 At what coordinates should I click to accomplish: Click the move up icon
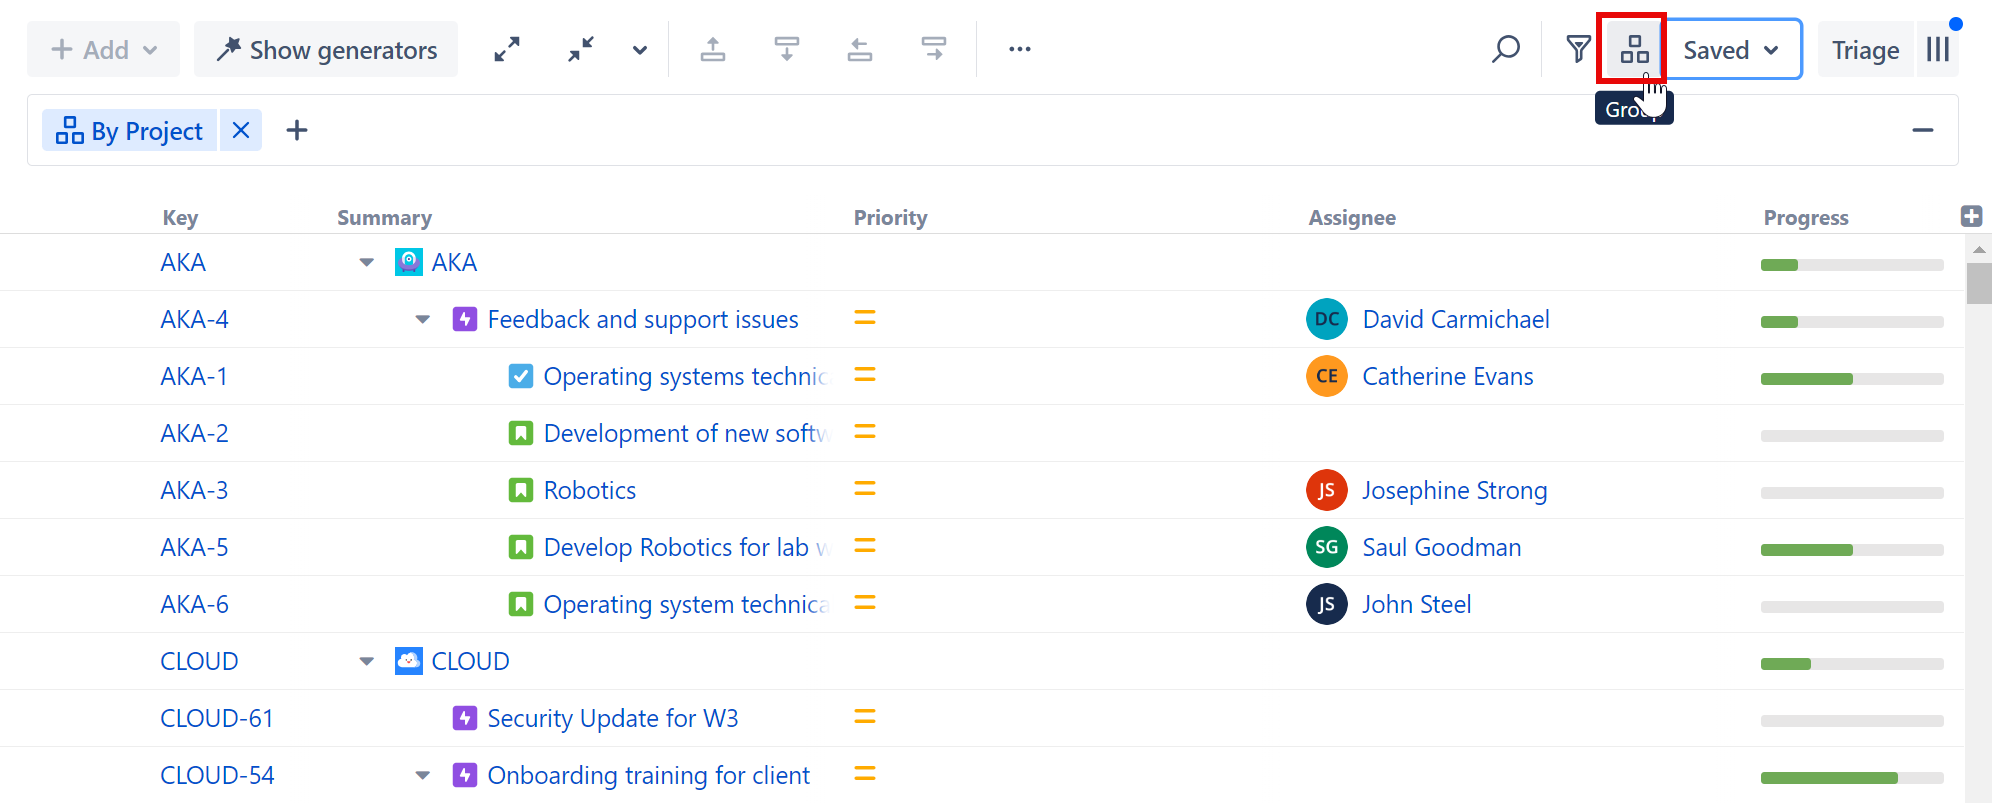713,49
